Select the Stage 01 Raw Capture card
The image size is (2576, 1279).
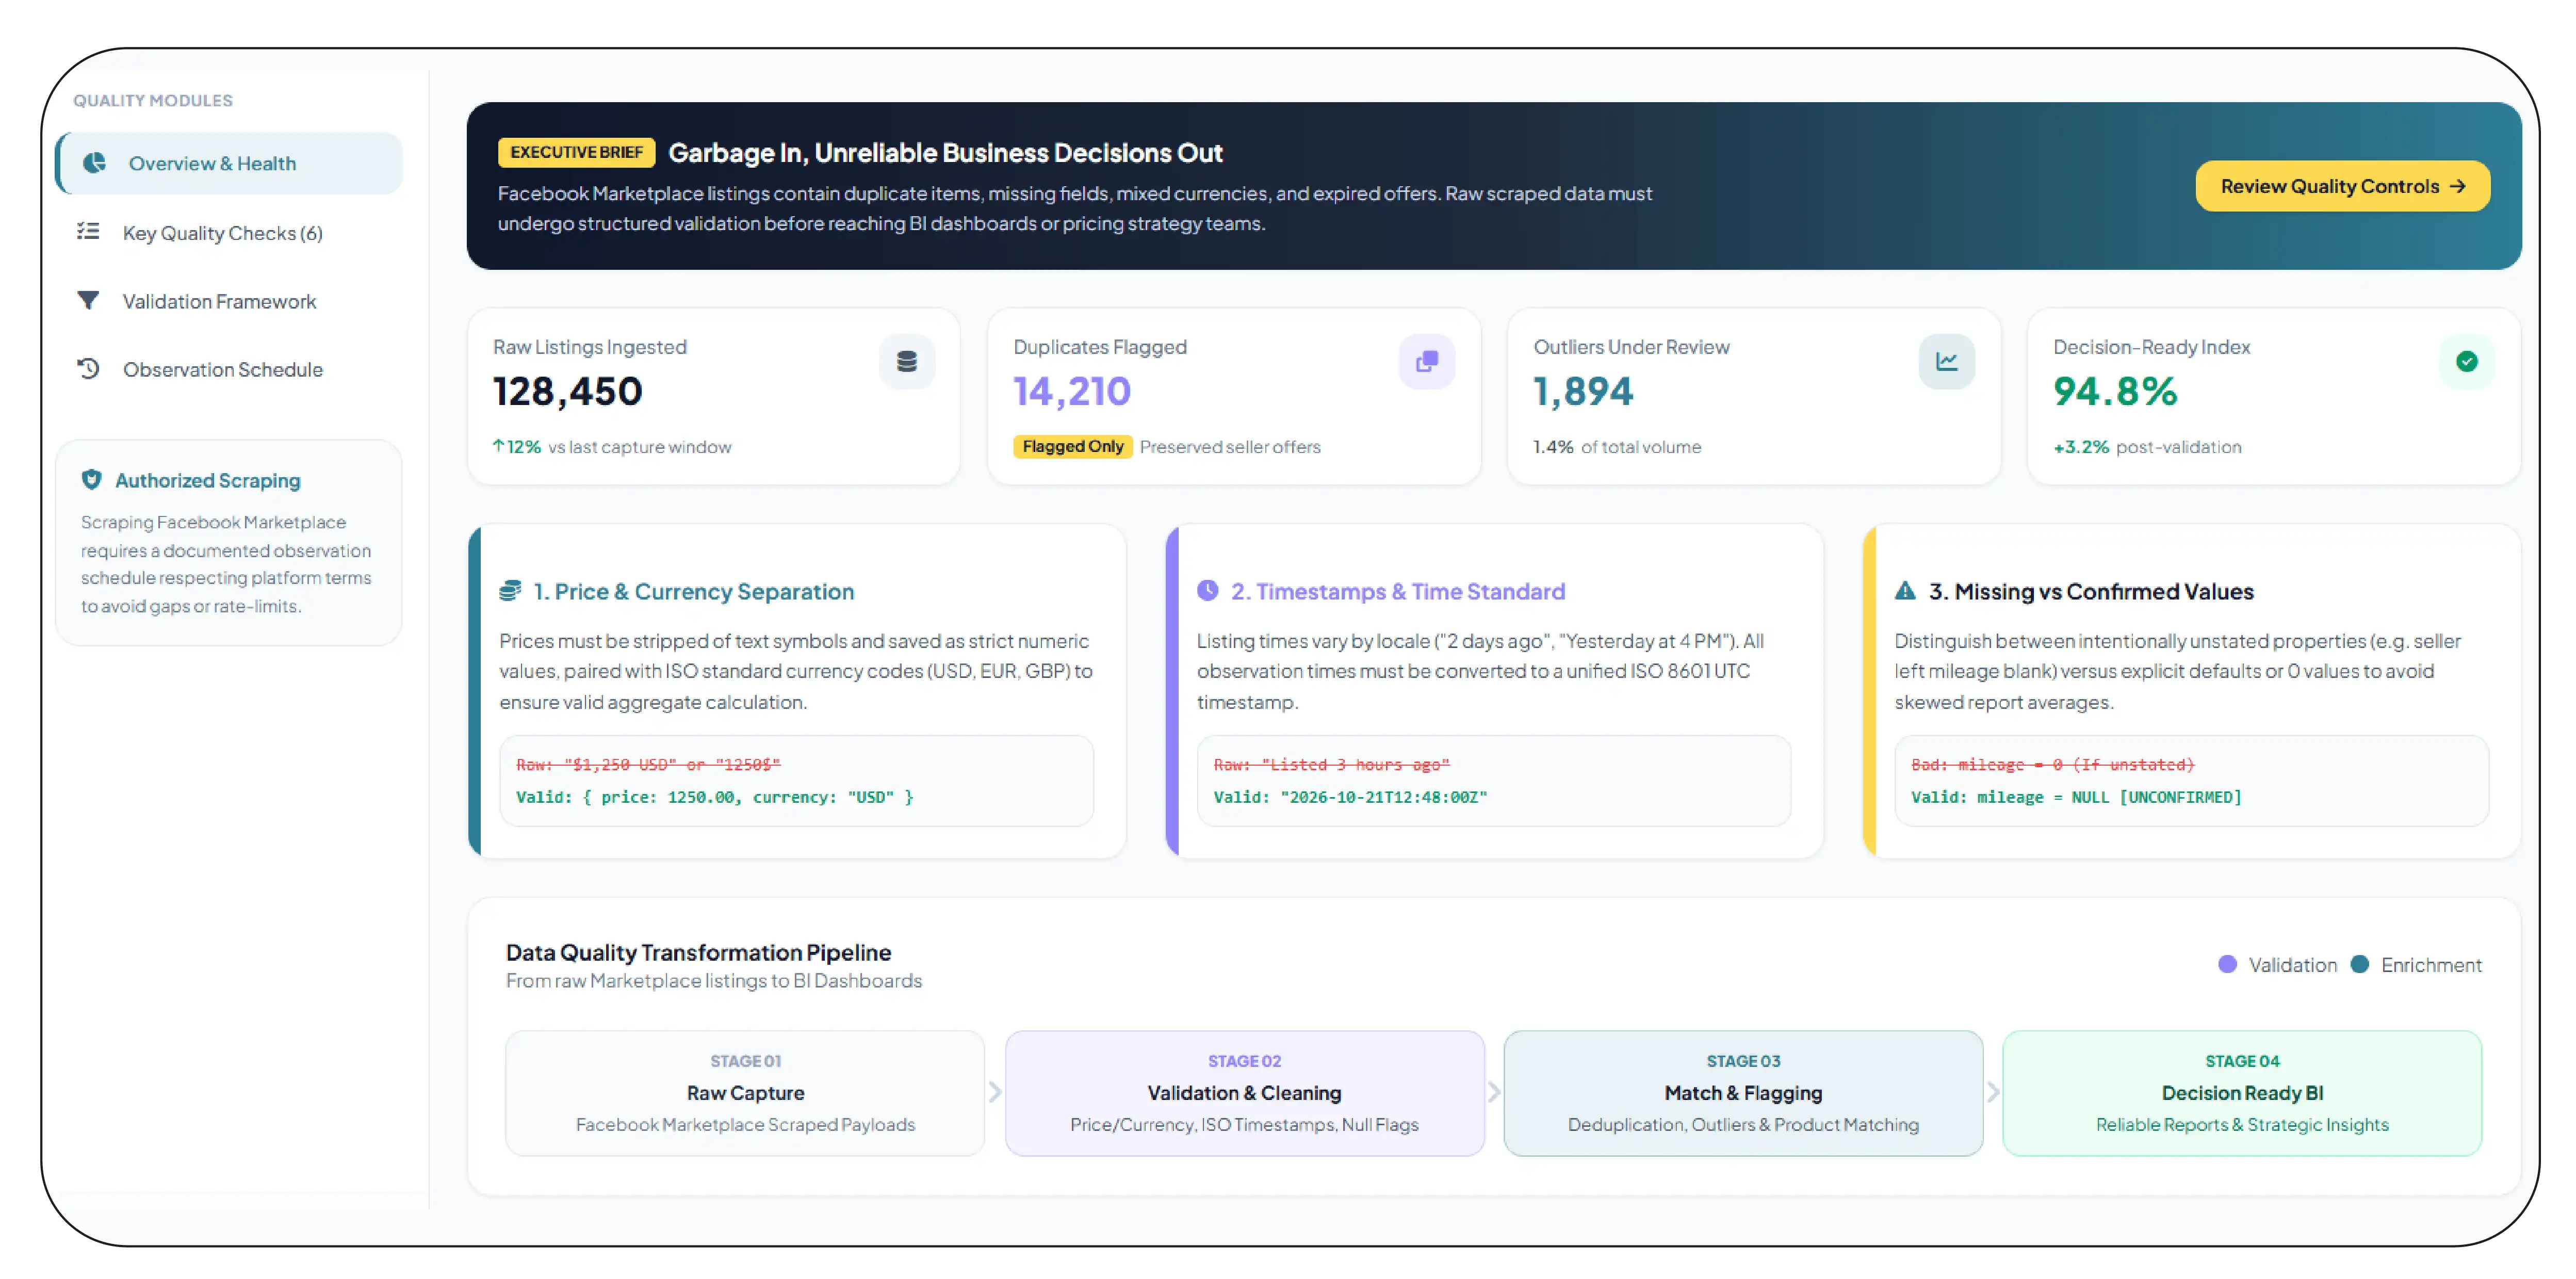(745, 1093)
